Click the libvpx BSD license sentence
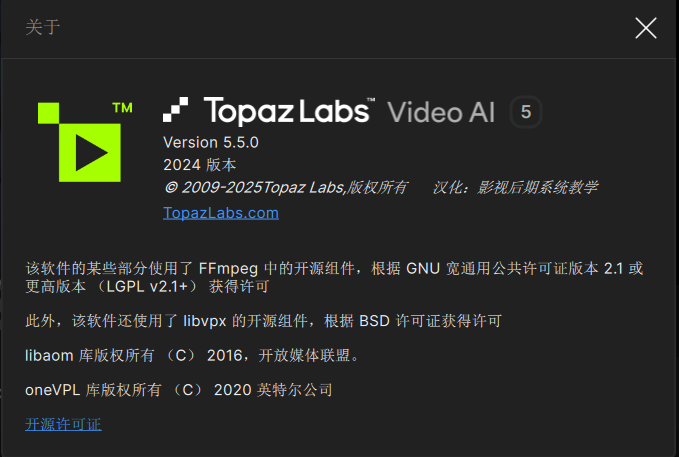 click(x=263, y=321)
